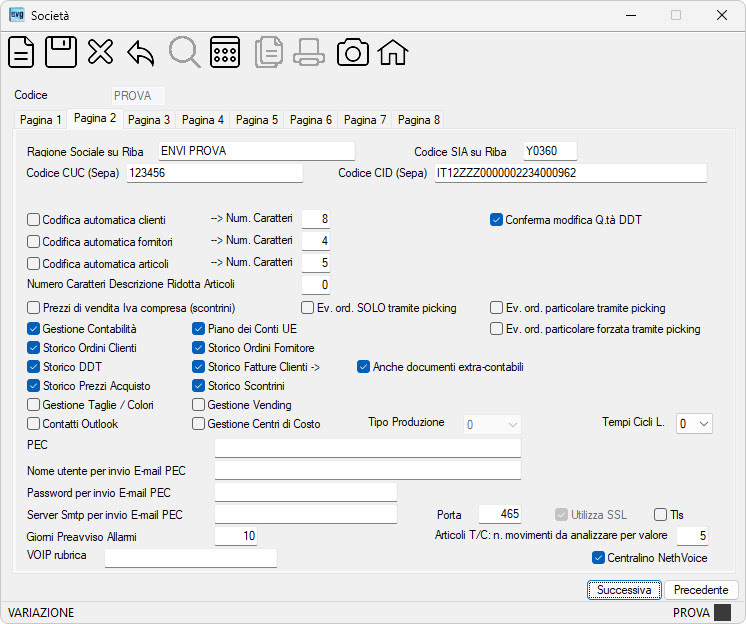Open search with the magnifying glass icon
Viewport: 746px width, 624px height.
click(x=185, y=52)
